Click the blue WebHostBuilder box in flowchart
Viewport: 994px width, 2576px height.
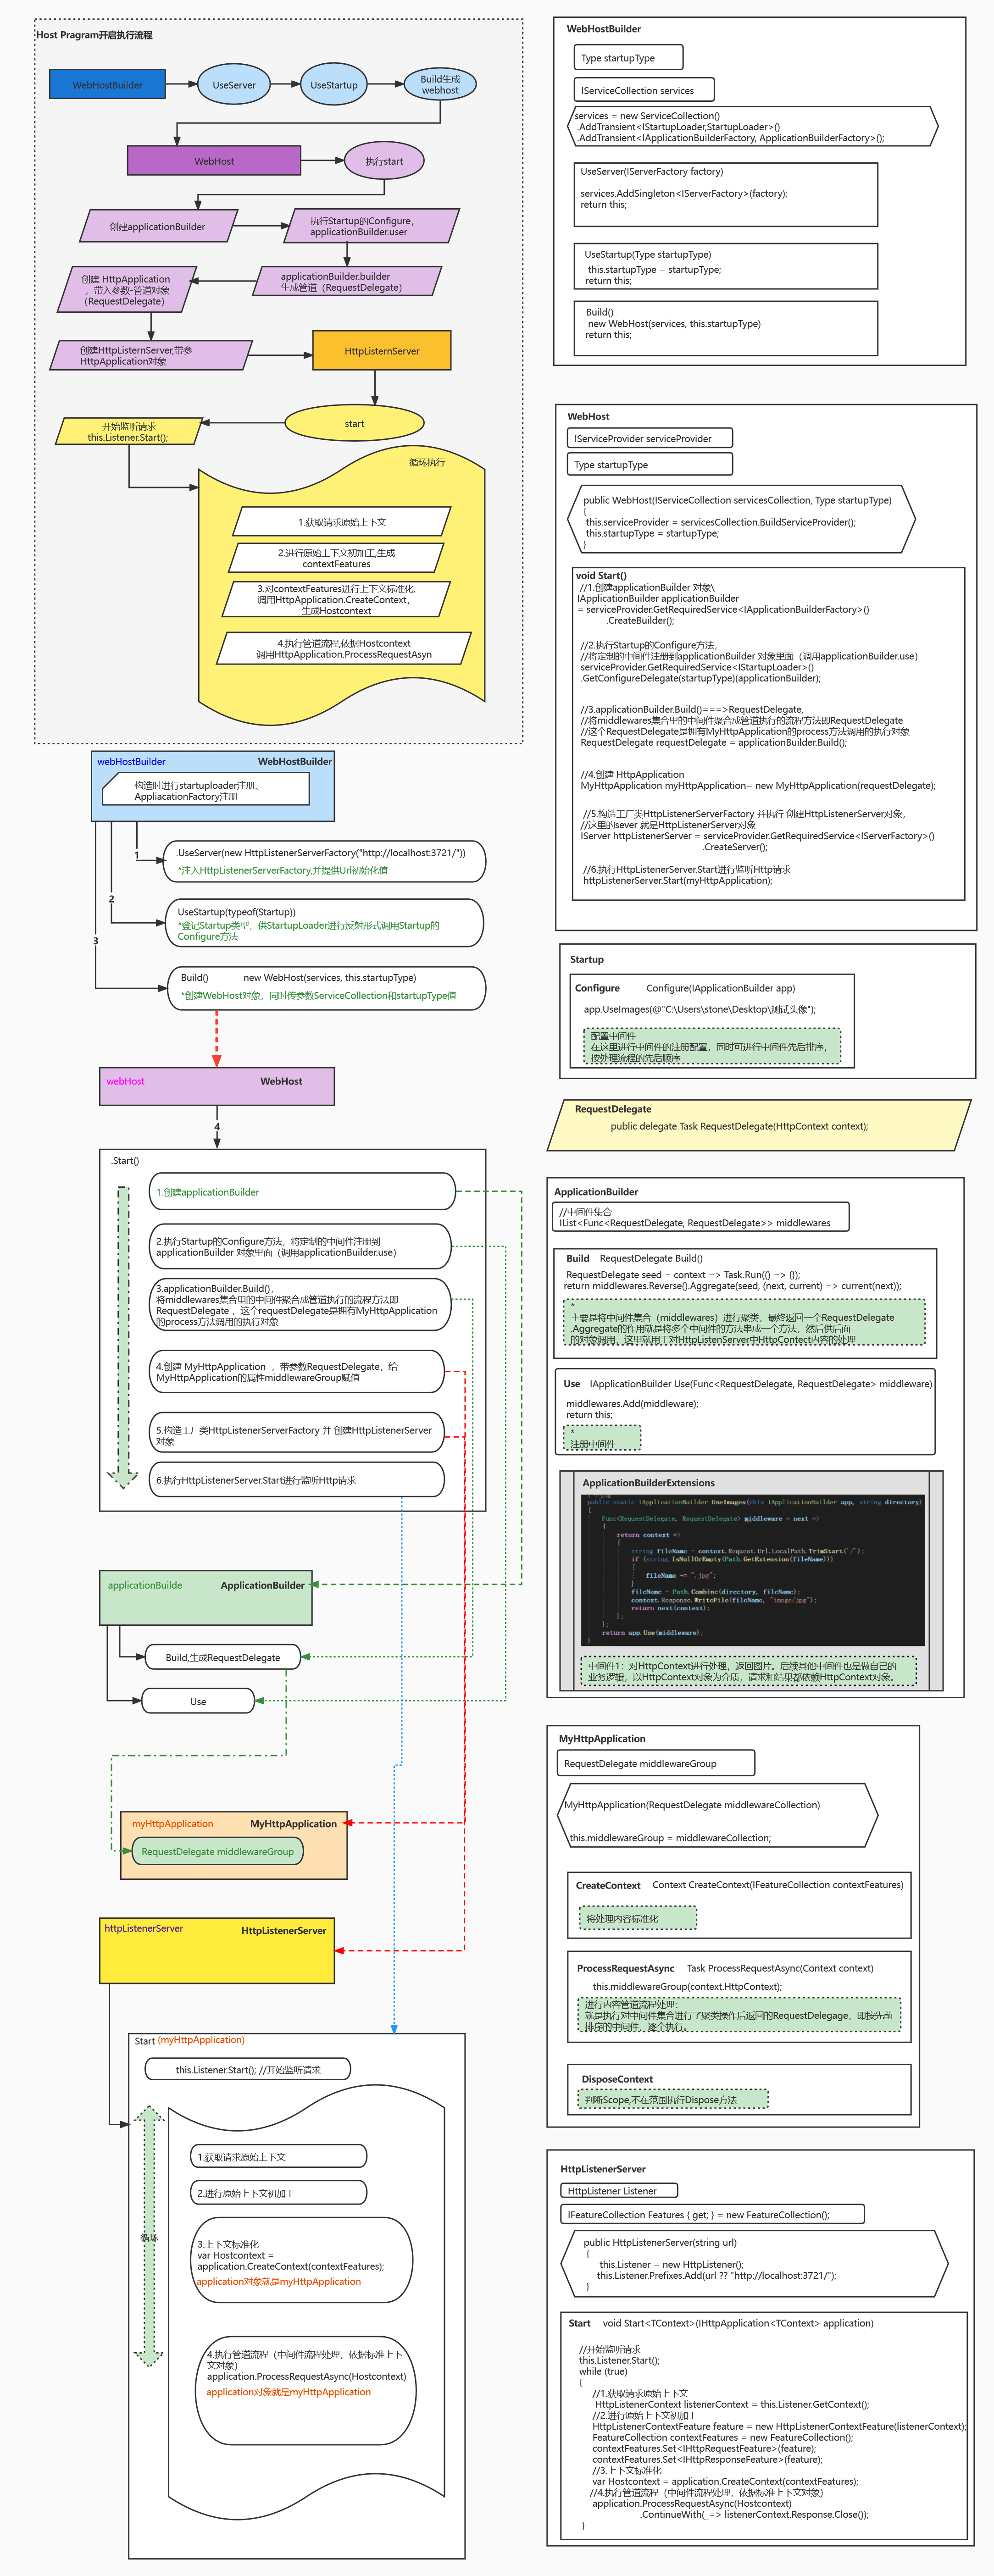(x=107, y=84)
